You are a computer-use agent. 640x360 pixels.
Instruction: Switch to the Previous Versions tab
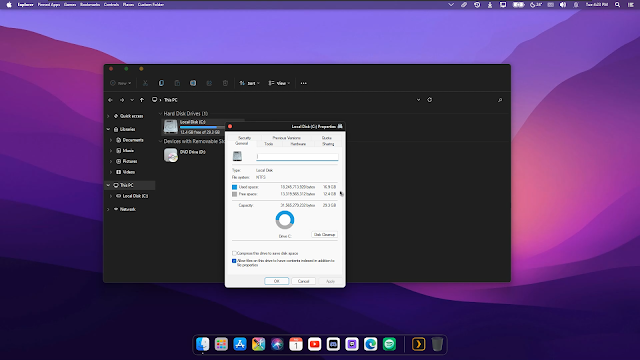point(287,138)
